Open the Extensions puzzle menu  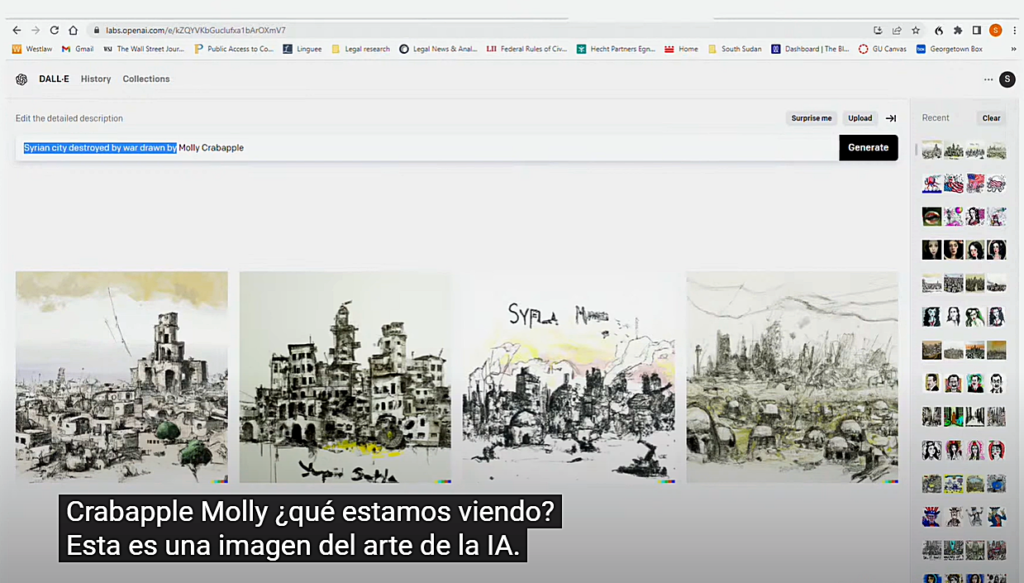point(958,30)
